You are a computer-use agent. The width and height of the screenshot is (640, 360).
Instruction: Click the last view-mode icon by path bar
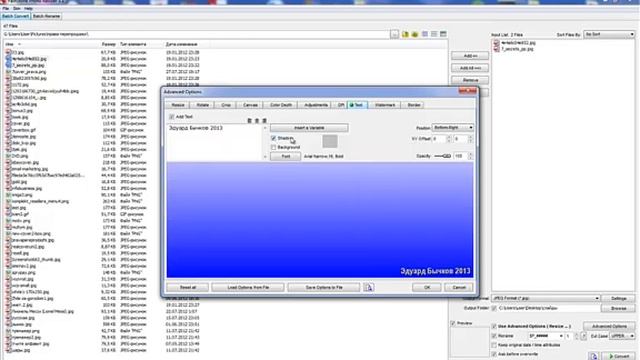click(443, 34)
